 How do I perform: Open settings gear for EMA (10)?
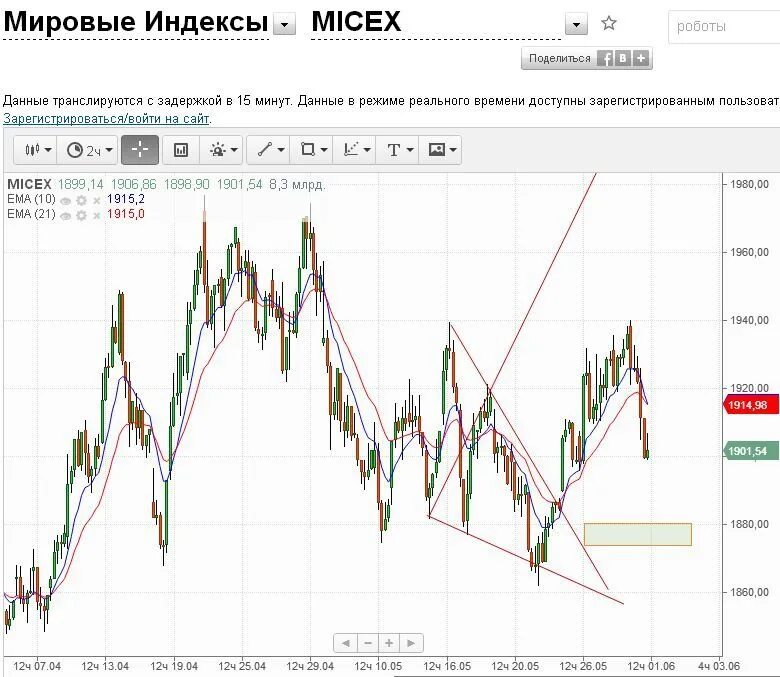(x=81, y=200)
